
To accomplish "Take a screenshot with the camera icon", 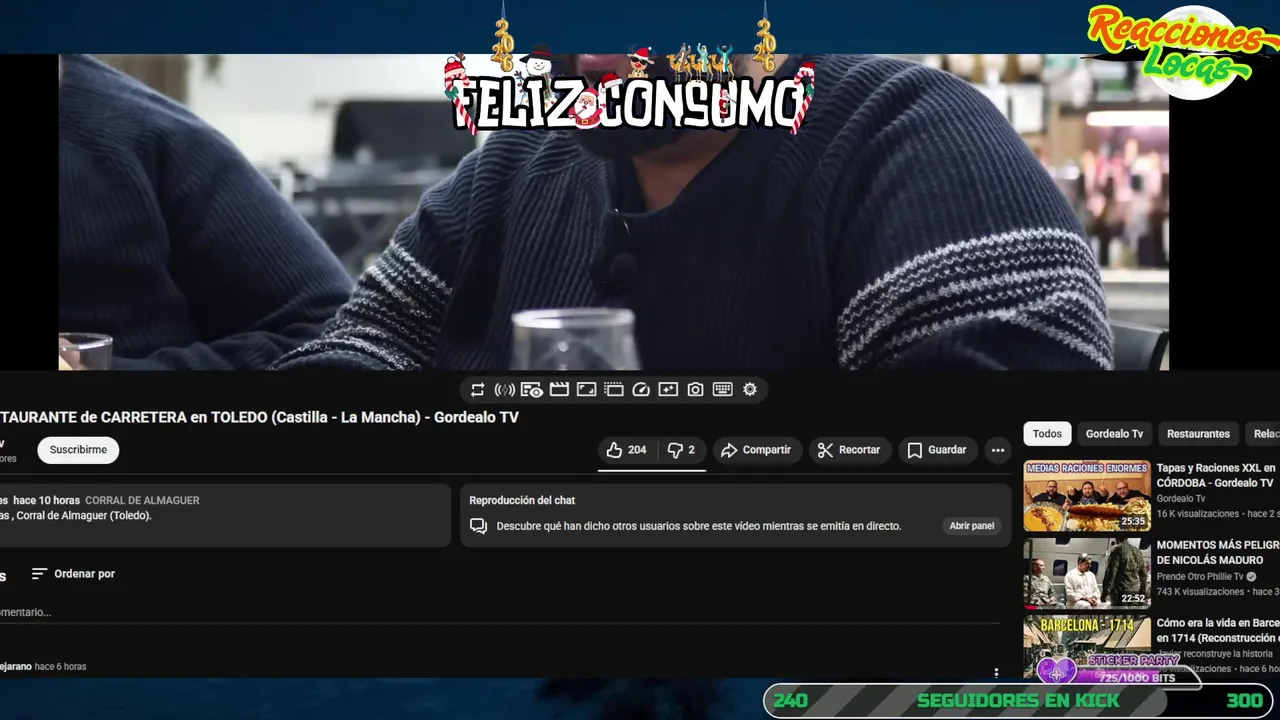I will pyautogui.click(x=695, y=390).
